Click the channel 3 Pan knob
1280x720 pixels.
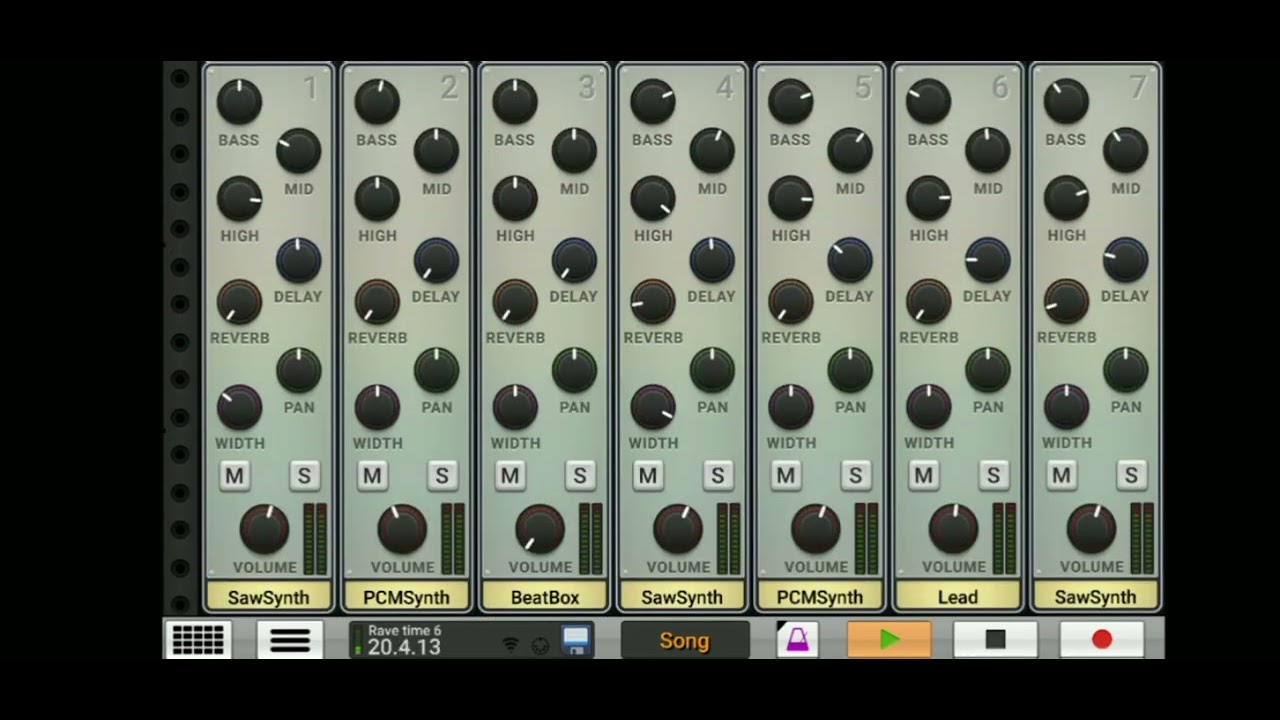574,370
